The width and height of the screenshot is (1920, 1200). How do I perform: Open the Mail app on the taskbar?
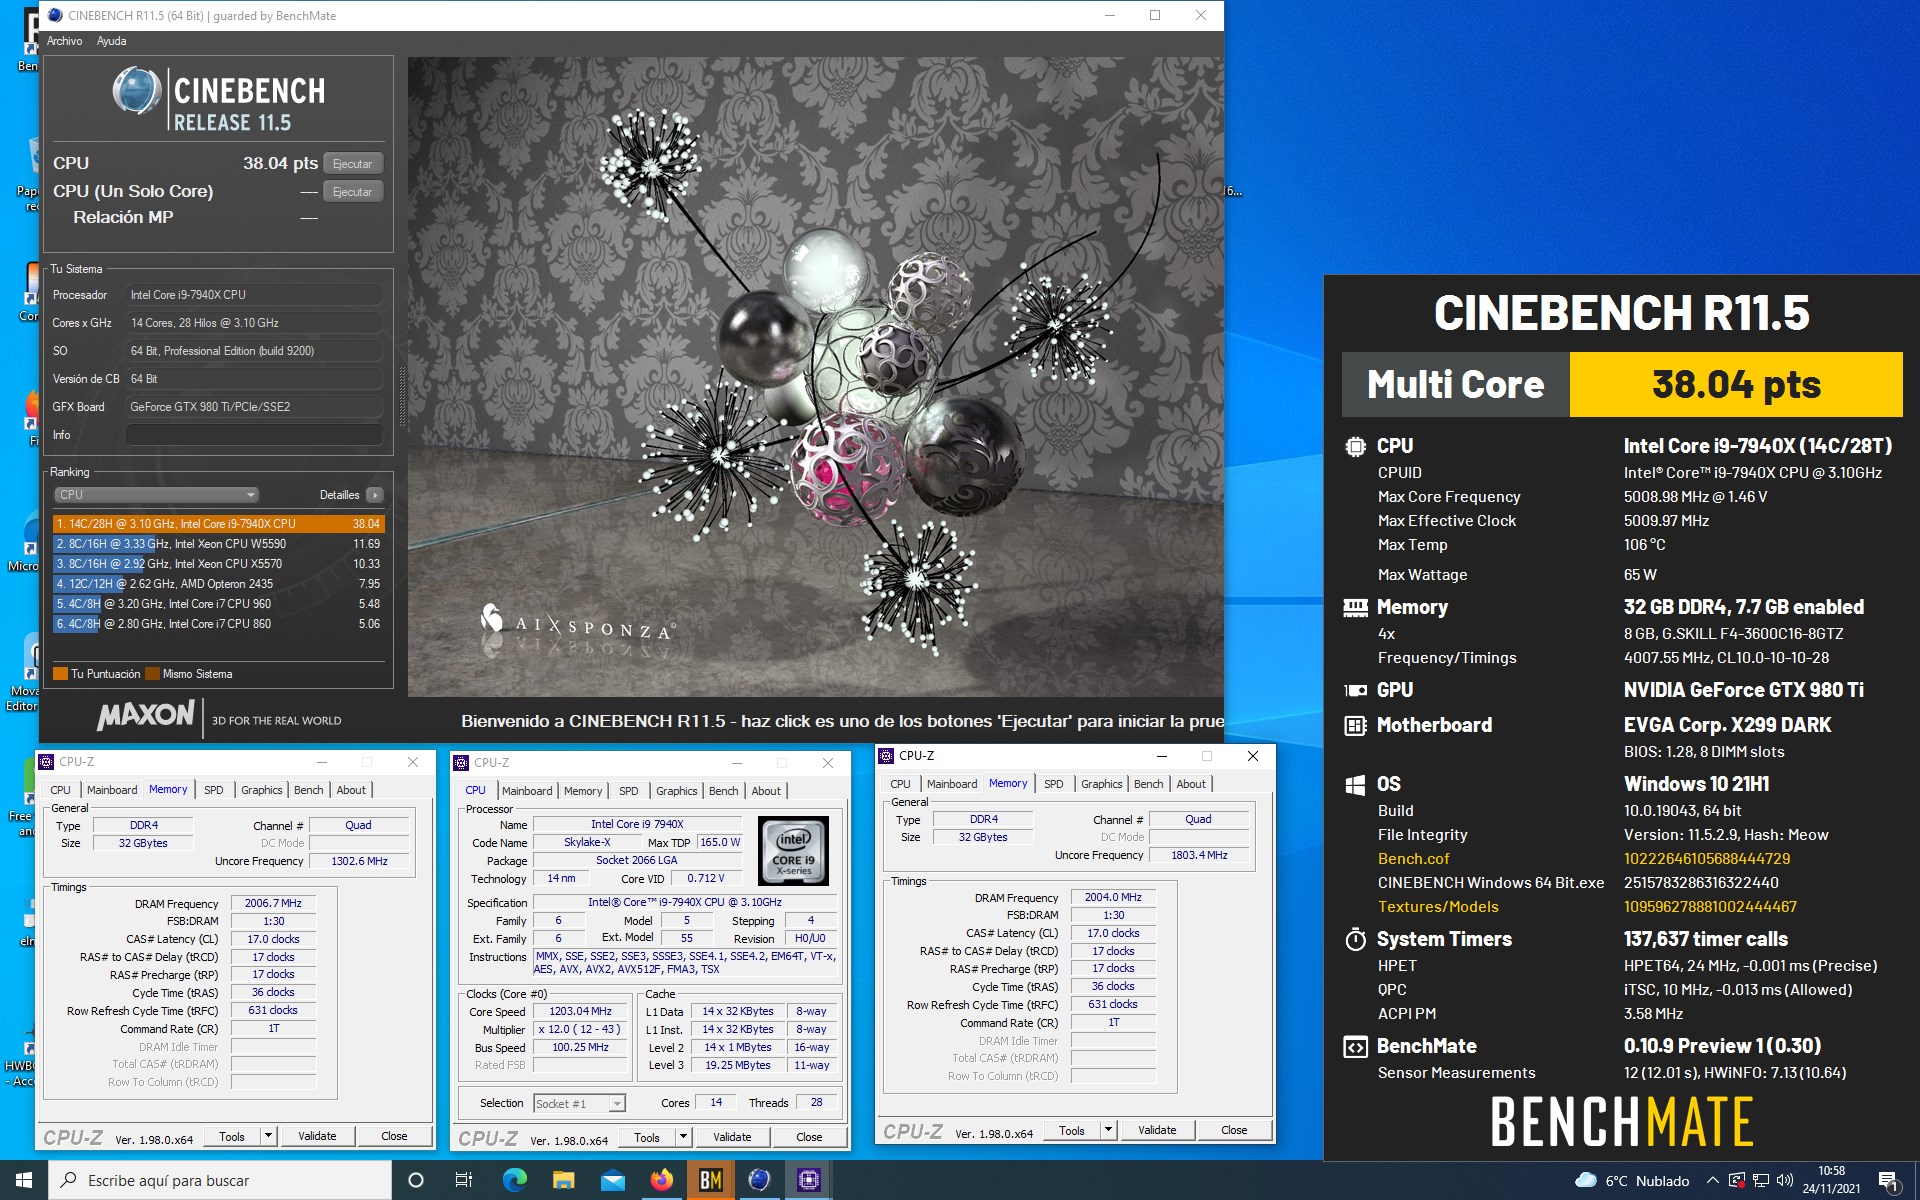(x=612, y=1180)
